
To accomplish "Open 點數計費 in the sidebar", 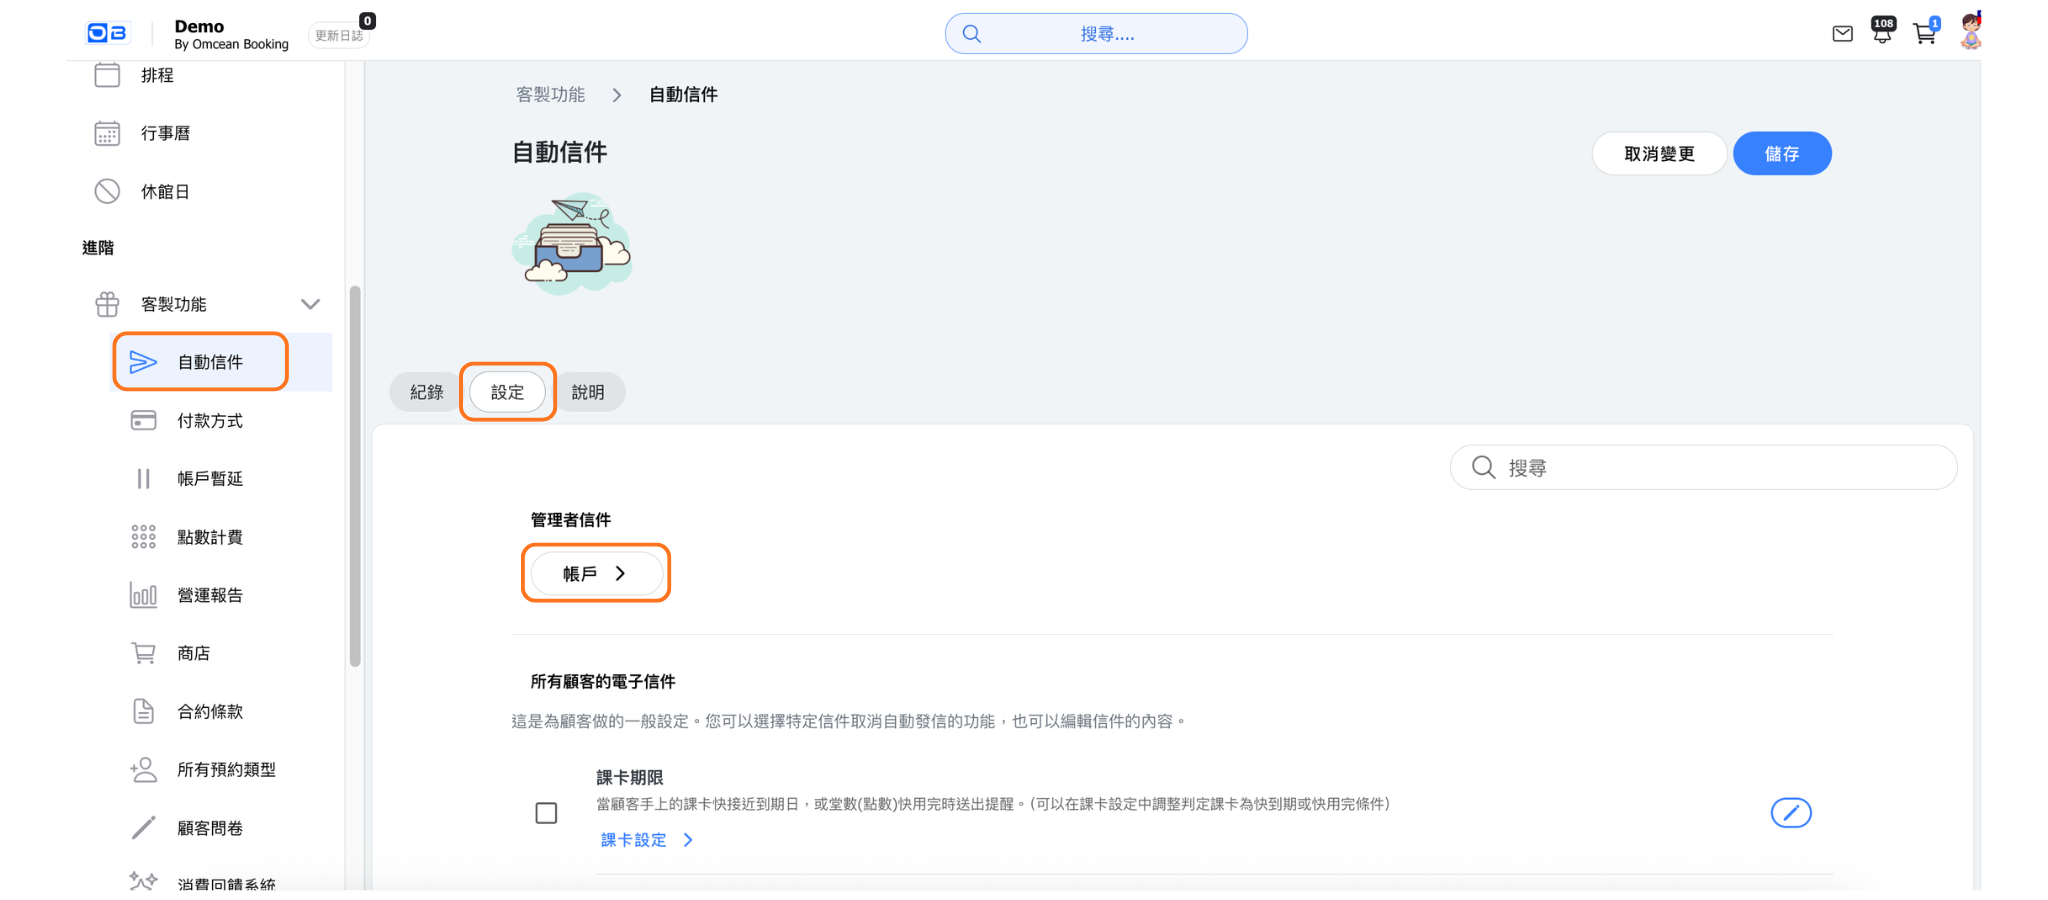I will 209,538.
